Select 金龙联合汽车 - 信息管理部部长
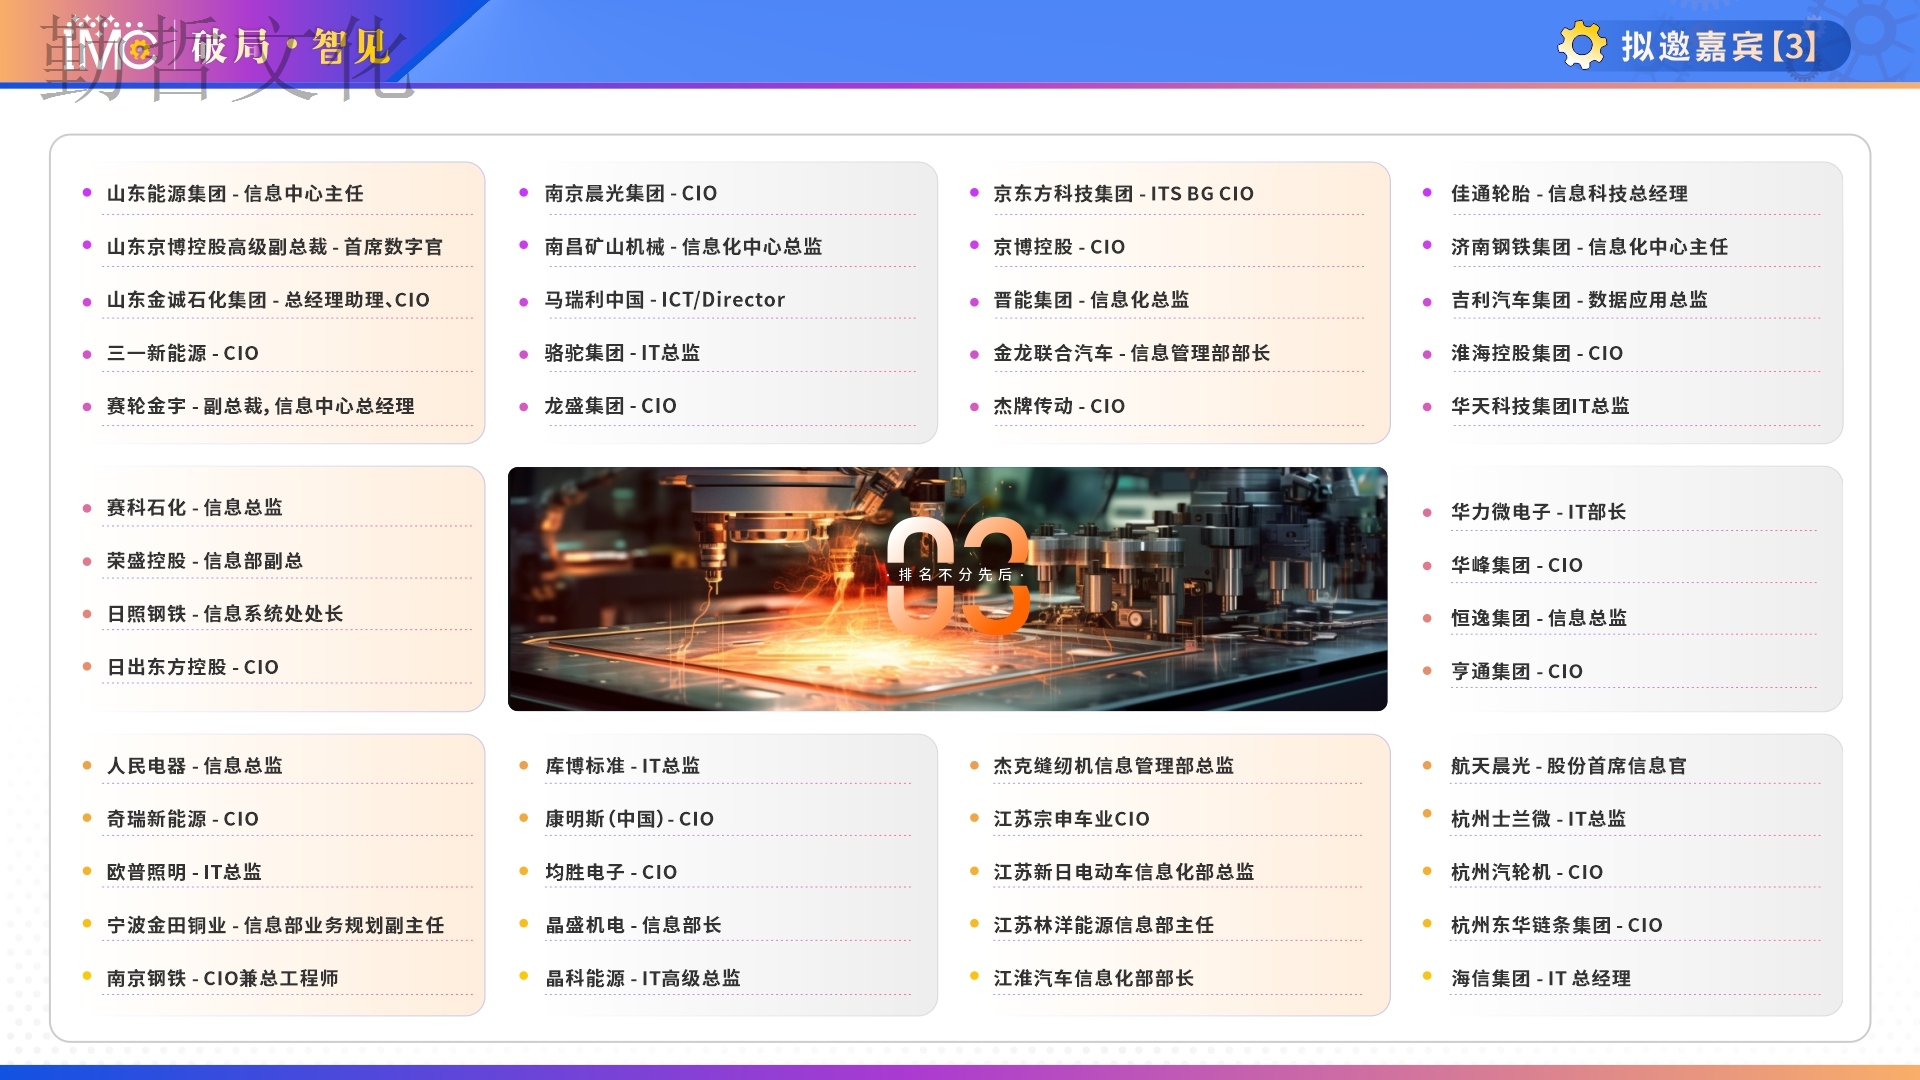1920x1080 pixels. coord(1131,353)
